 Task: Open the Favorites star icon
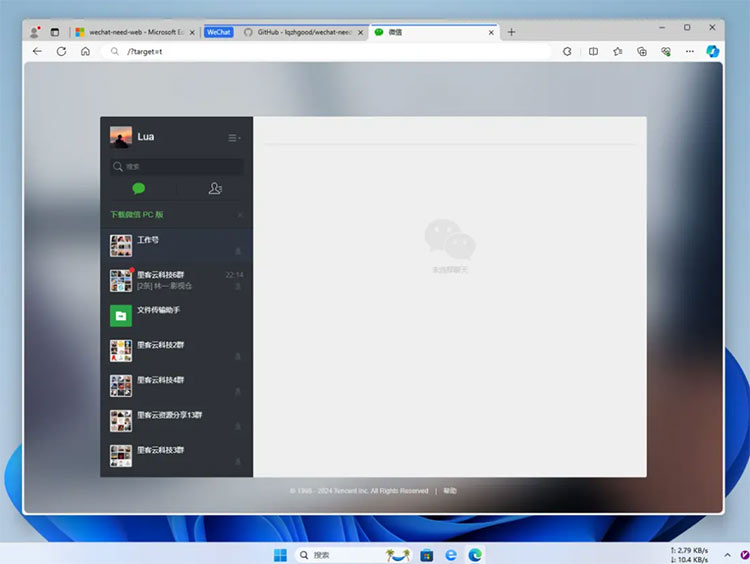point(618,51)
